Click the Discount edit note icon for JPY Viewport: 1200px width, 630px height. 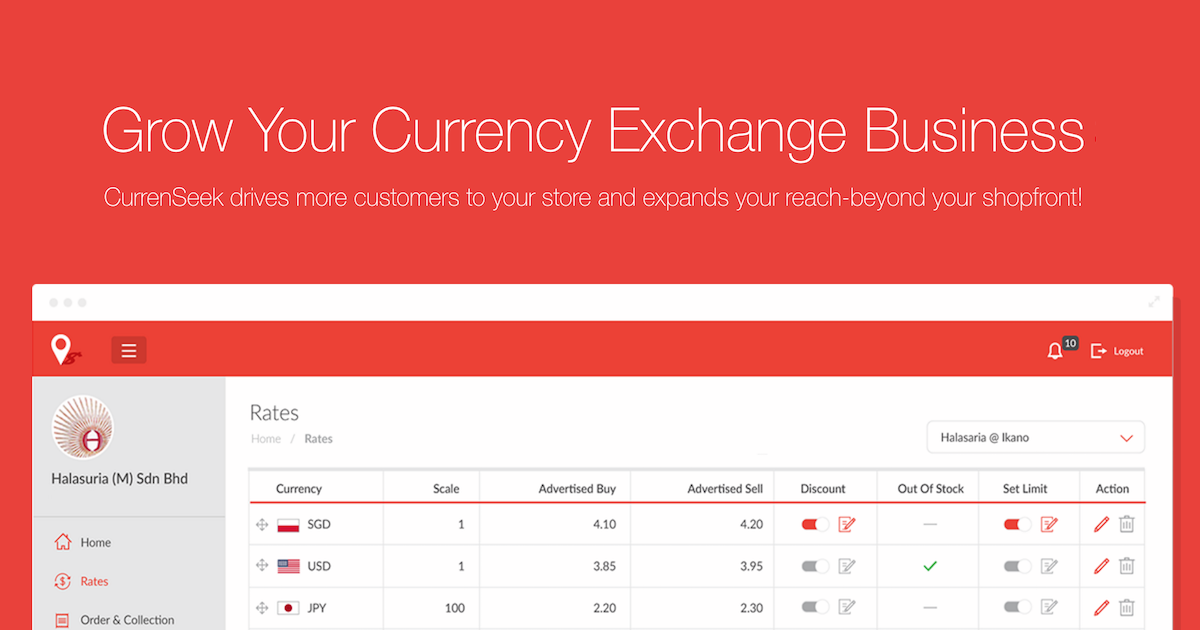click(x=847, y=607)
